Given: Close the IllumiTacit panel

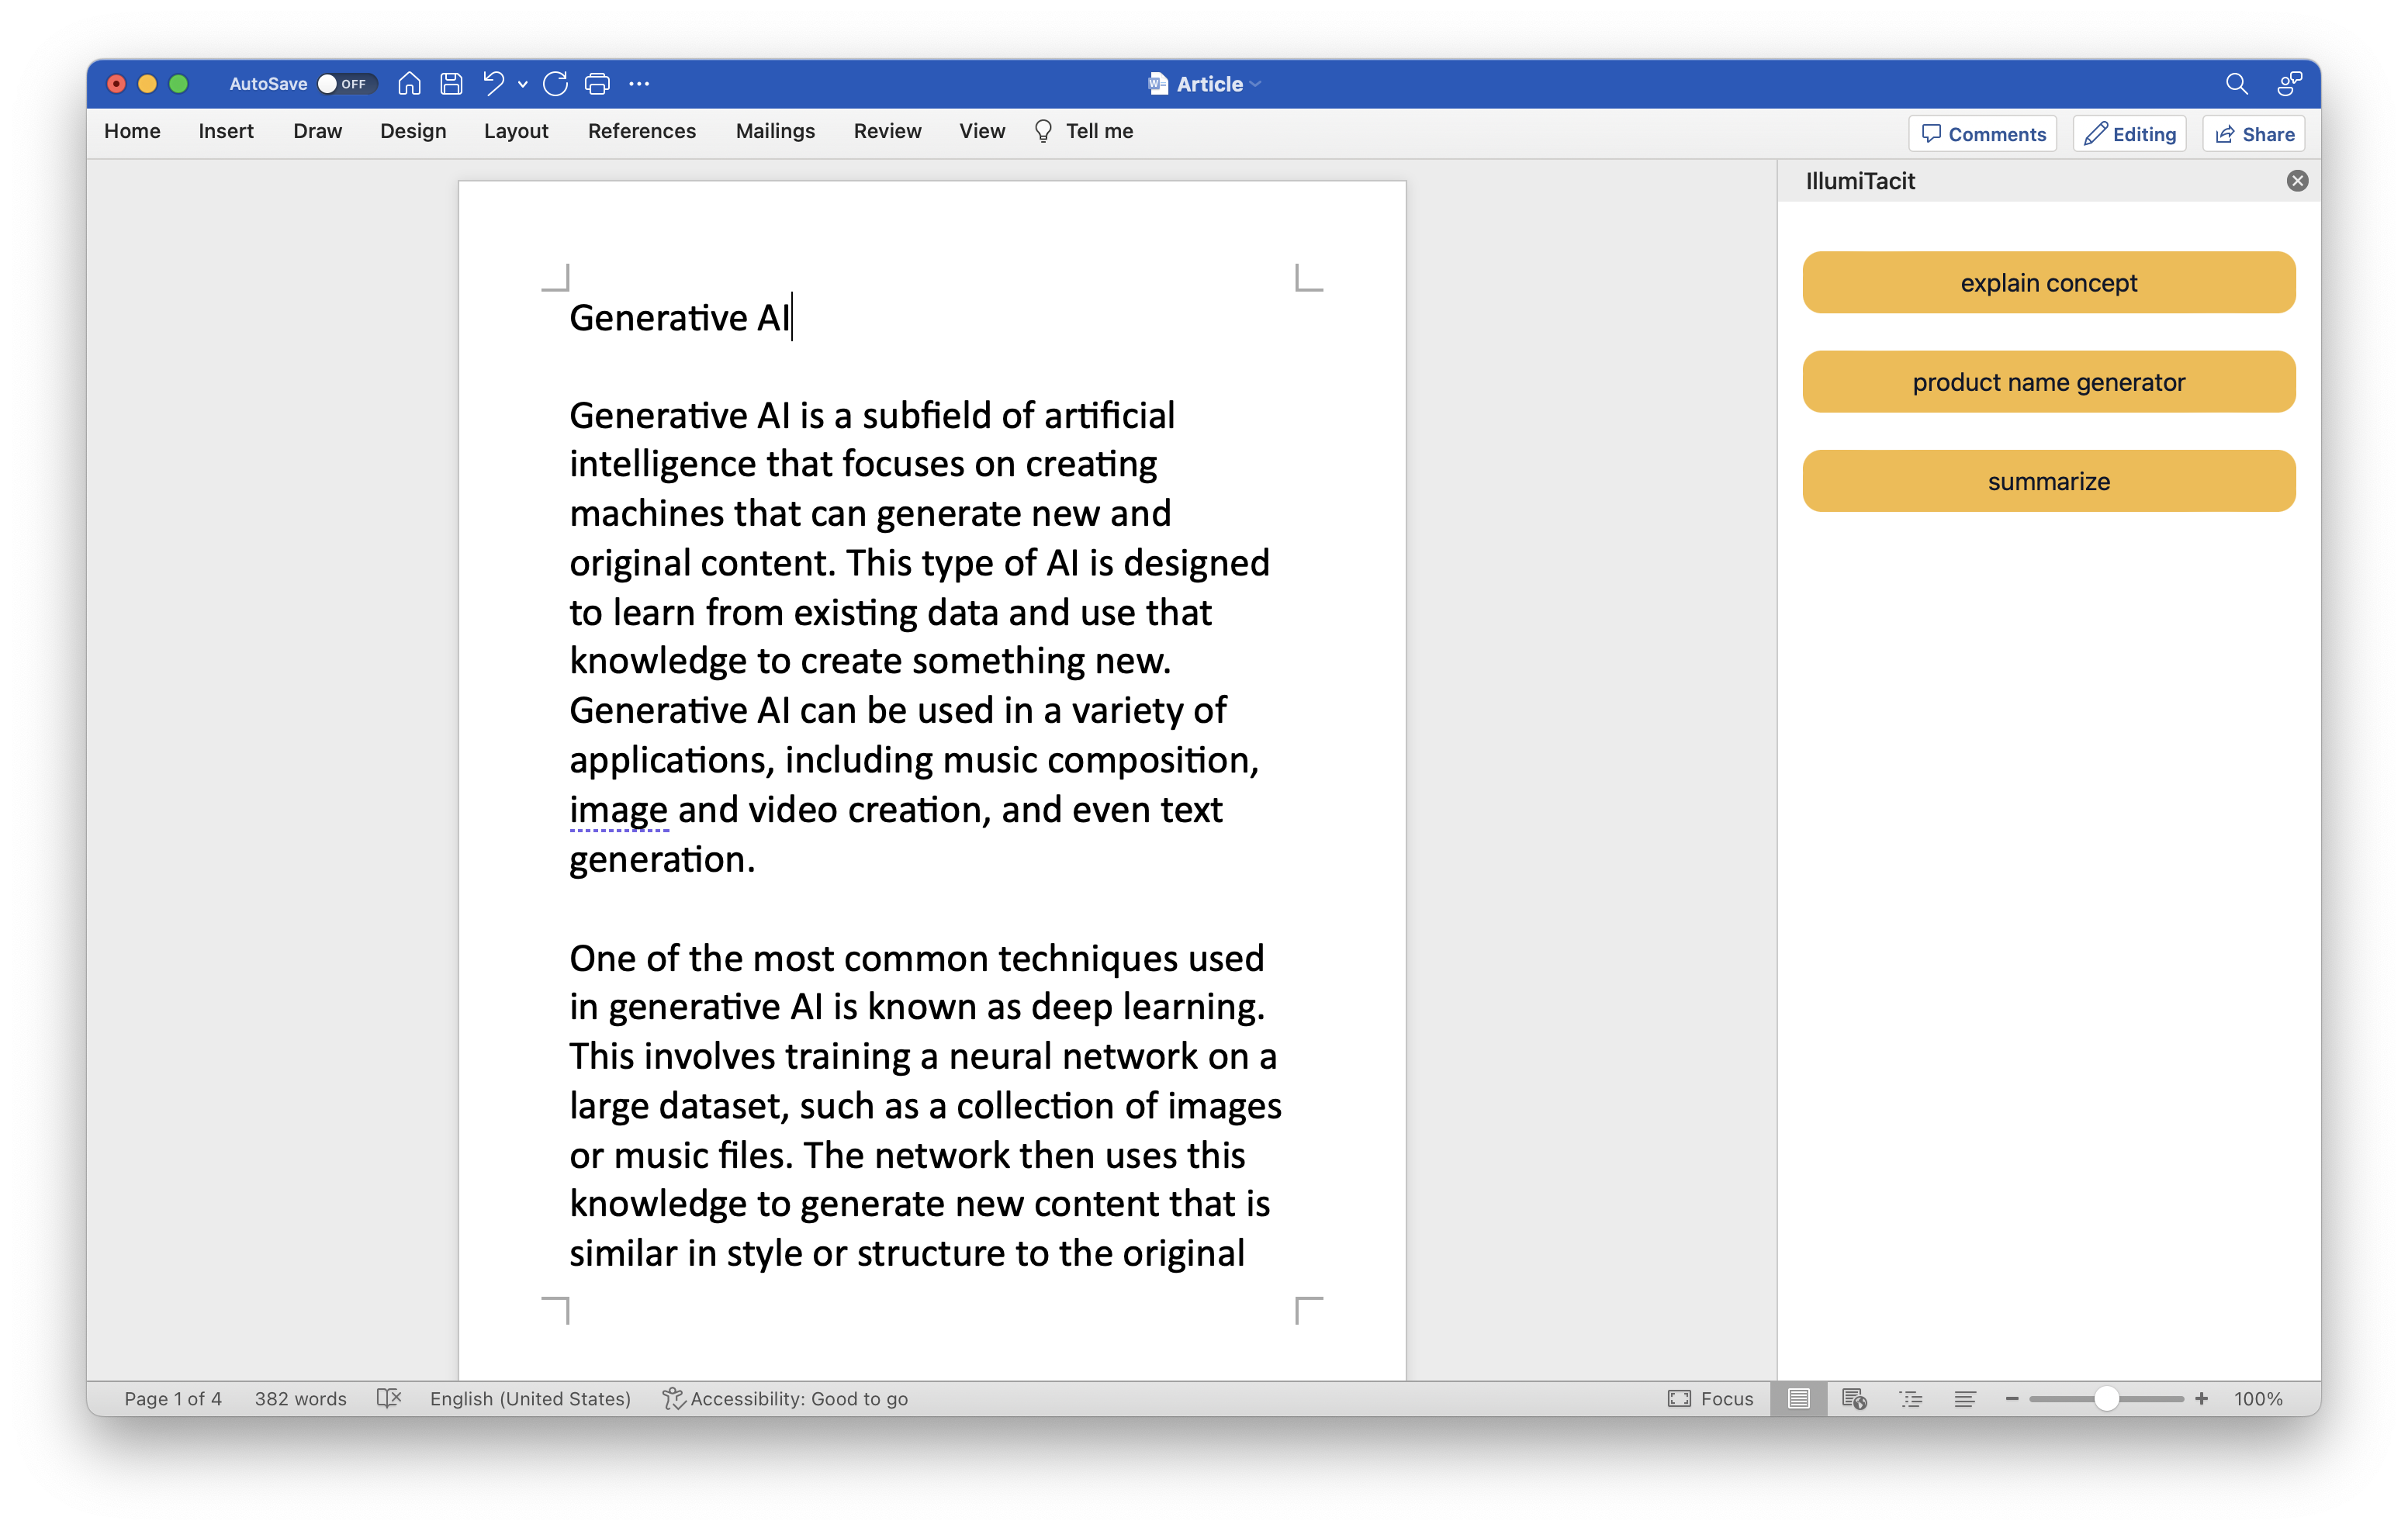Looking at the screenshot, I should [2297, 180].
